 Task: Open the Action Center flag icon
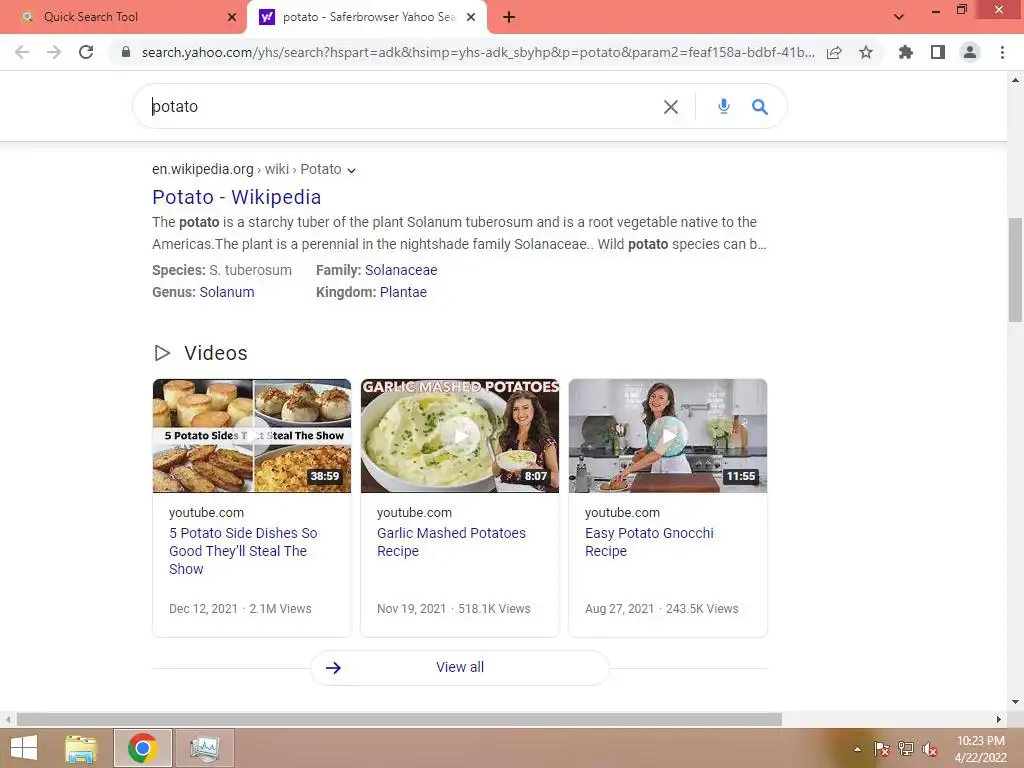pos(882,749)
